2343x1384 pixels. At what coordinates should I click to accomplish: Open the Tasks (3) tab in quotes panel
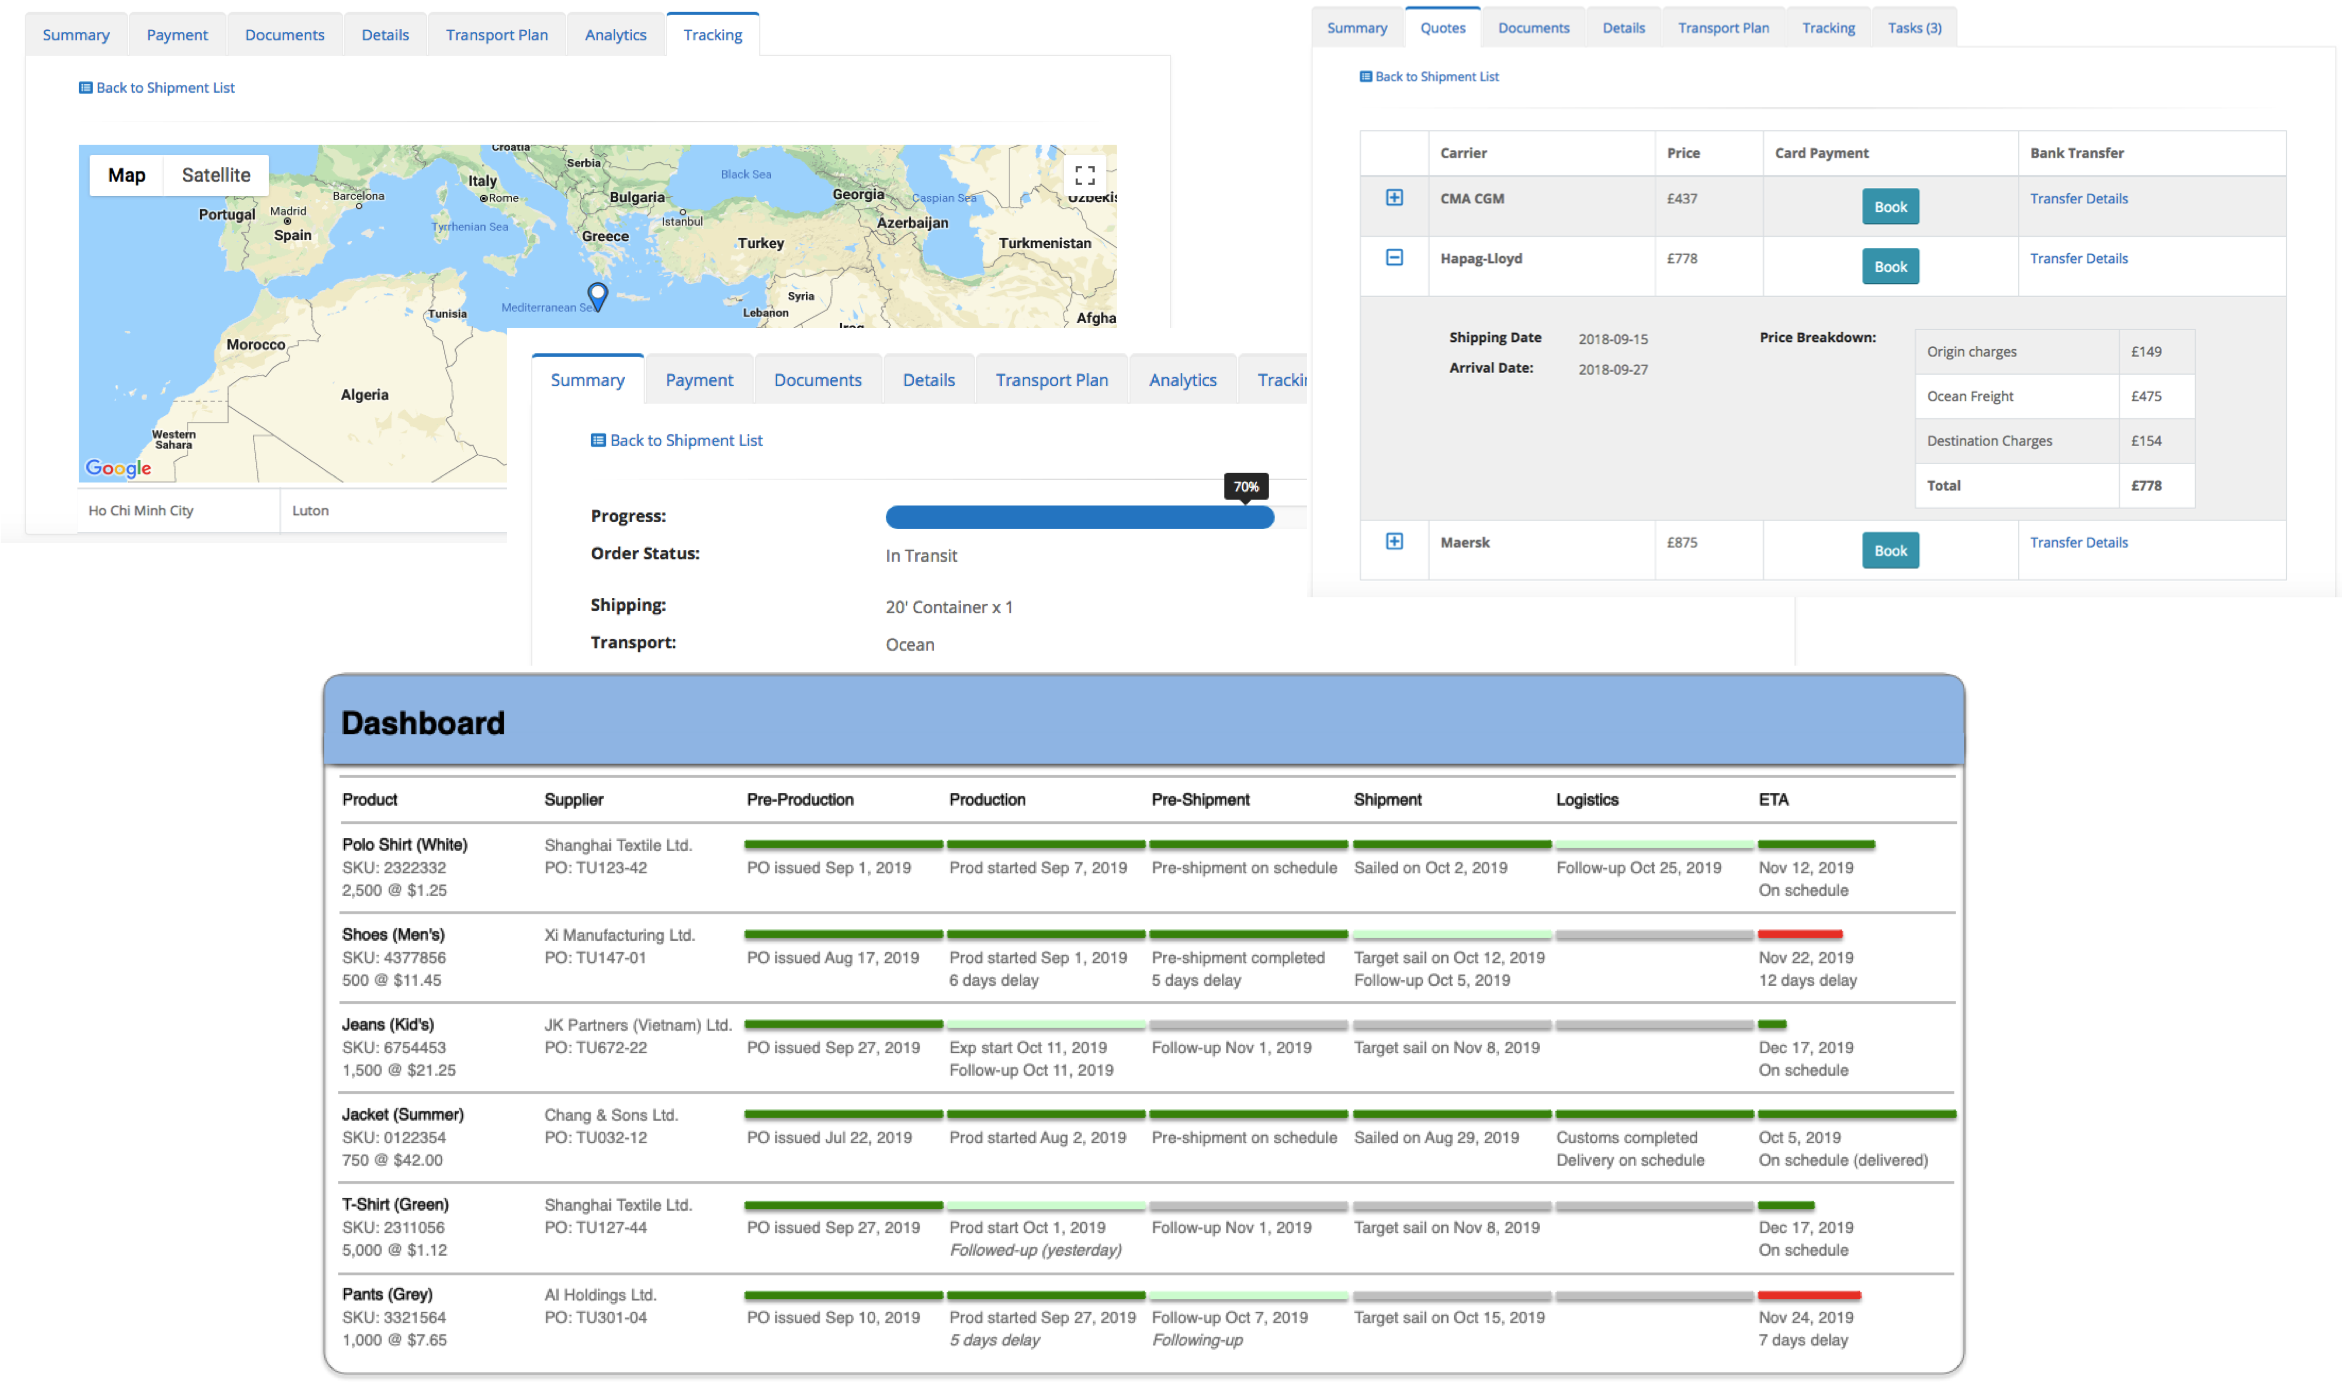click(1915, 28)
